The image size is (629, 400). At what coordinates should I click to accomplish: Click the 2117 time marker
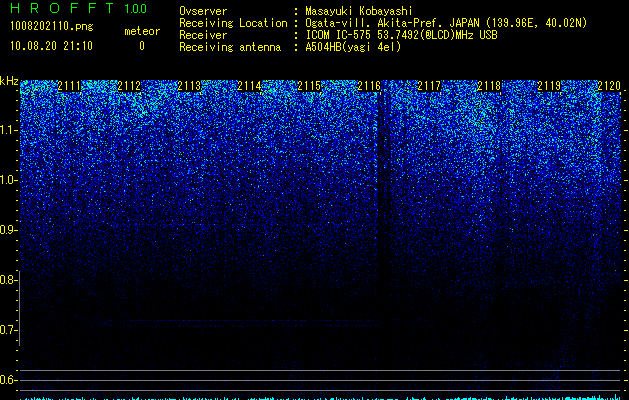tap(429, 86)
